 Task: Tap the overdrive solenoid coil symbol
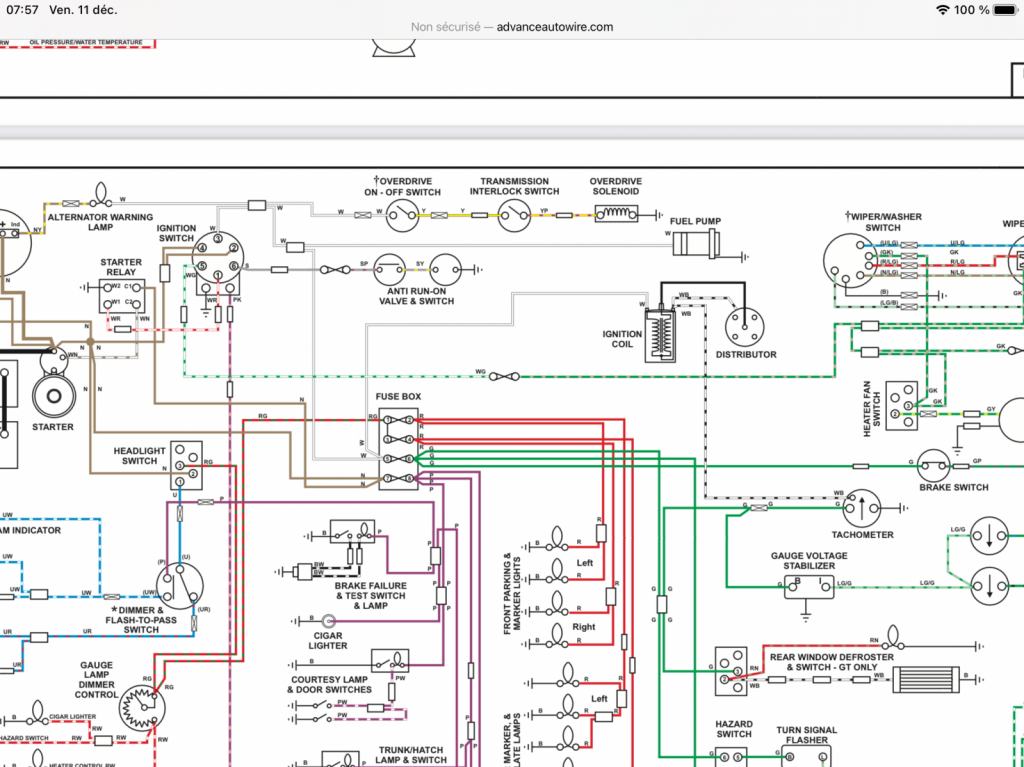point(616,214)
